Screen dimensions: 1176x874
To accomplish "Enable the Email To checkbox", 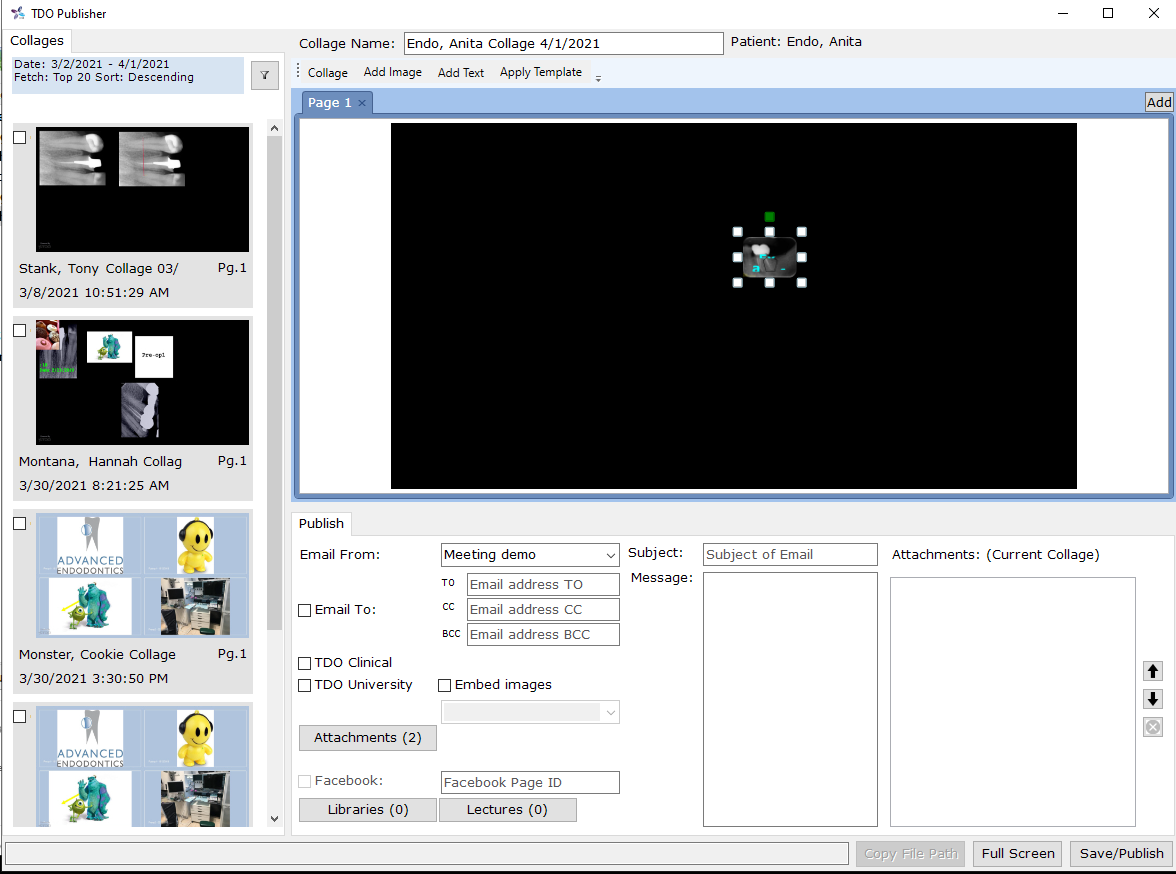I will point(305,610).
